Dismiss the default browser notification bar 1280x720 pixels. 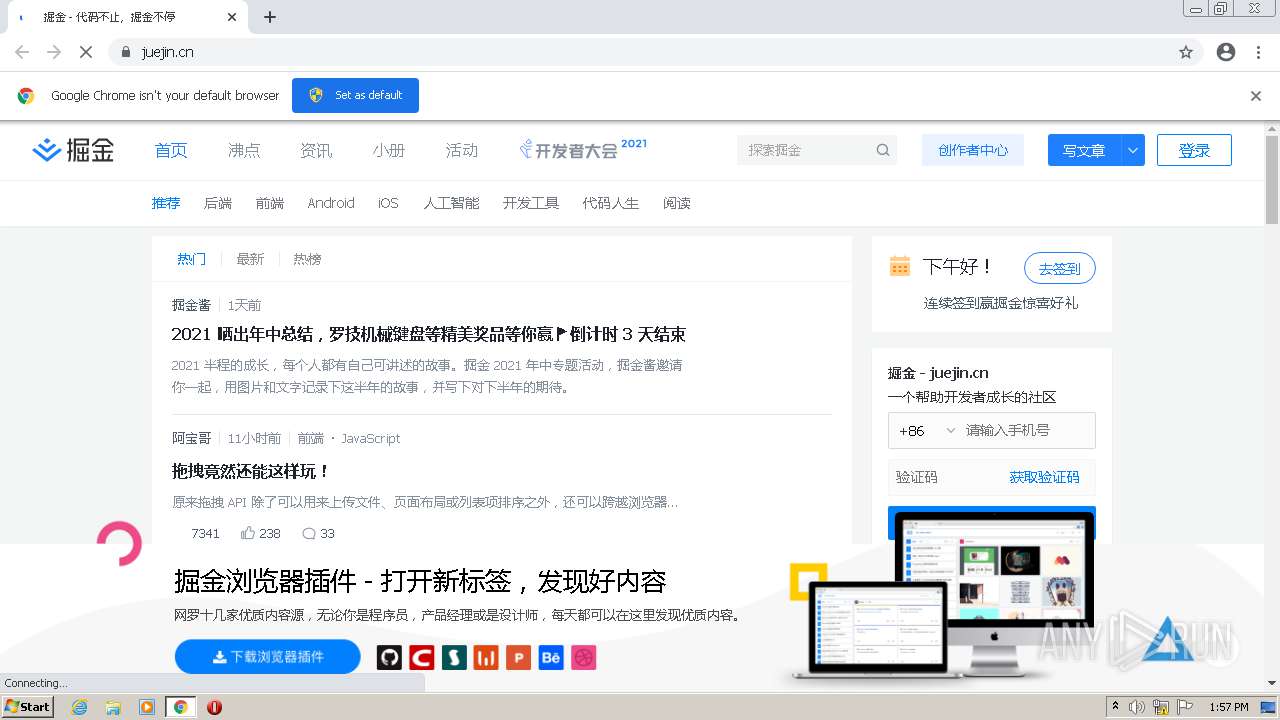[x=1256, y=96]
